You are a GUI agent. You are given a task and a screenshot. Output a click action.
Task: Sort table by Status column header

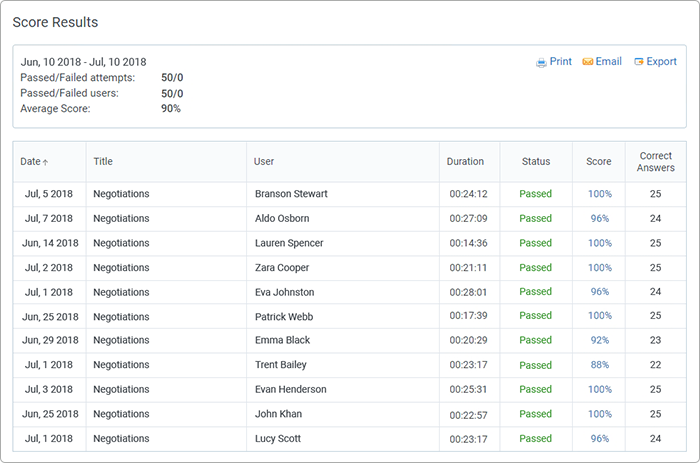[536, 161]
